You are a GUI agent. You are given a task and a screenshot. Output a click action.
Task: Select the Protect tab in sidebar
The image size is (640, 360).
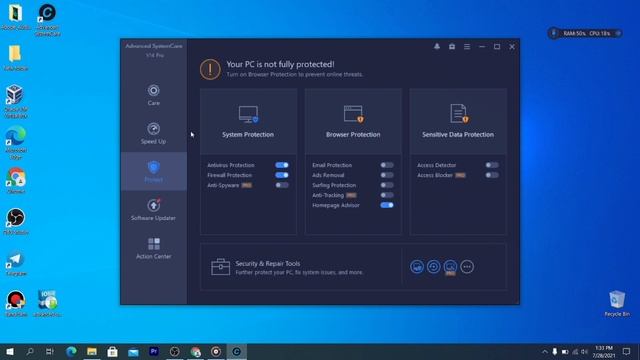pos(153,171)
